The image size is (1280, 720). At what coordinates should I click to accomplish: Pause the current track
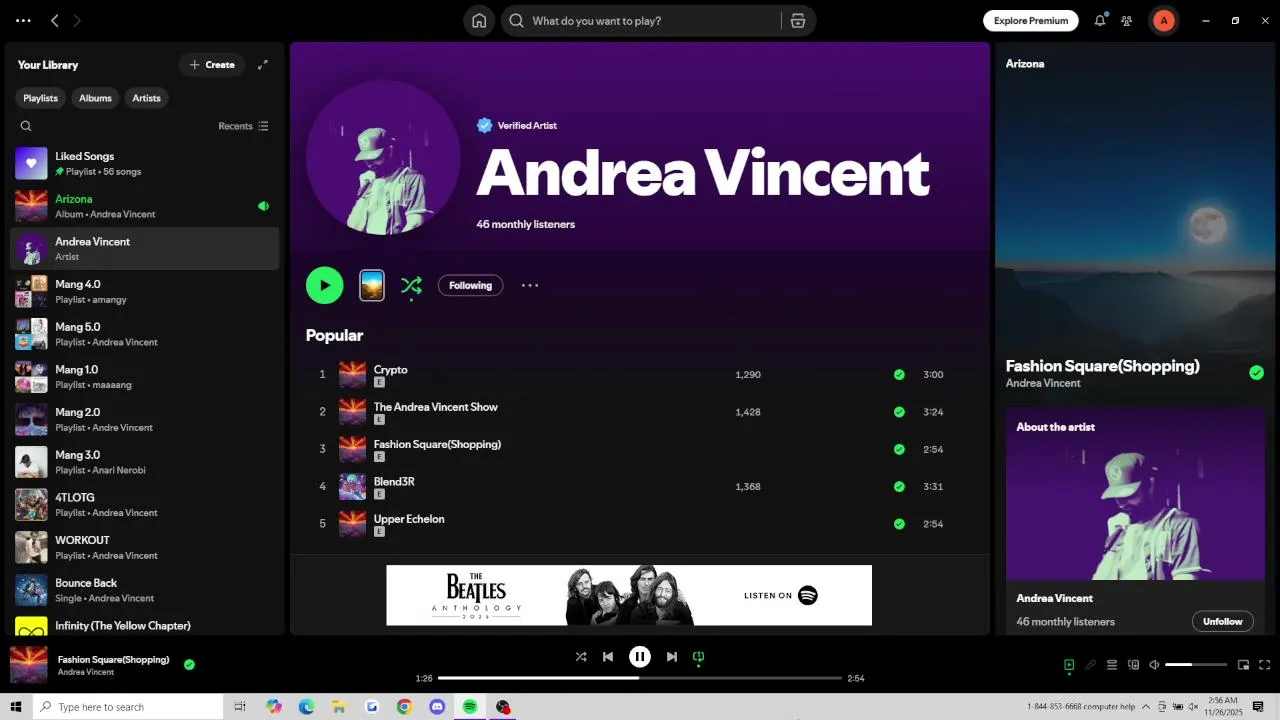tap(640, 657)
